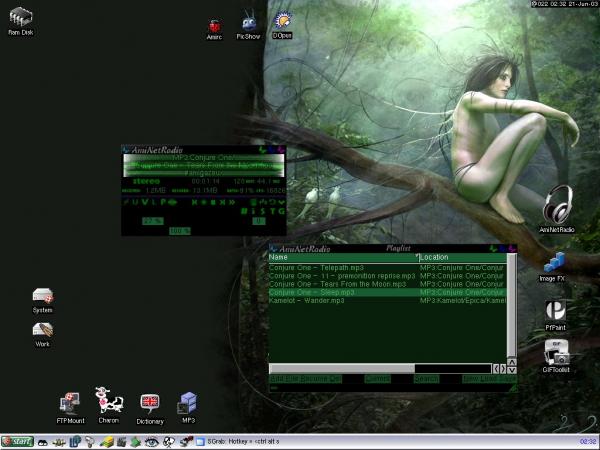Open the MP3 folder icon
Image resolution: width=600 pixels, height=450 pixels.
[188, 407]
